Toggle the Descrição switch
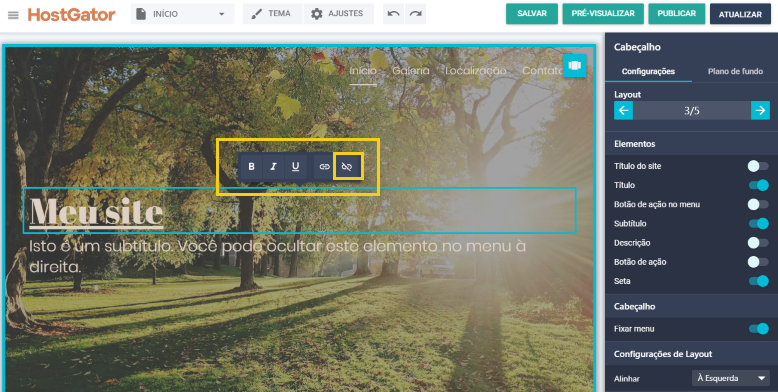The image size is (778, 392). click(x=758, y=243)
